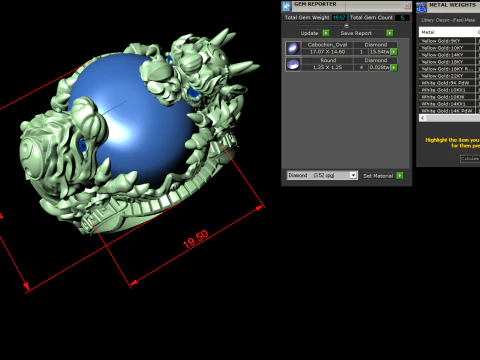Image resolution: width=480 pixels, height=360 pixels.
Task: Select the Cabochon_Oval gem thumbnail
Action: click(293, 48)
